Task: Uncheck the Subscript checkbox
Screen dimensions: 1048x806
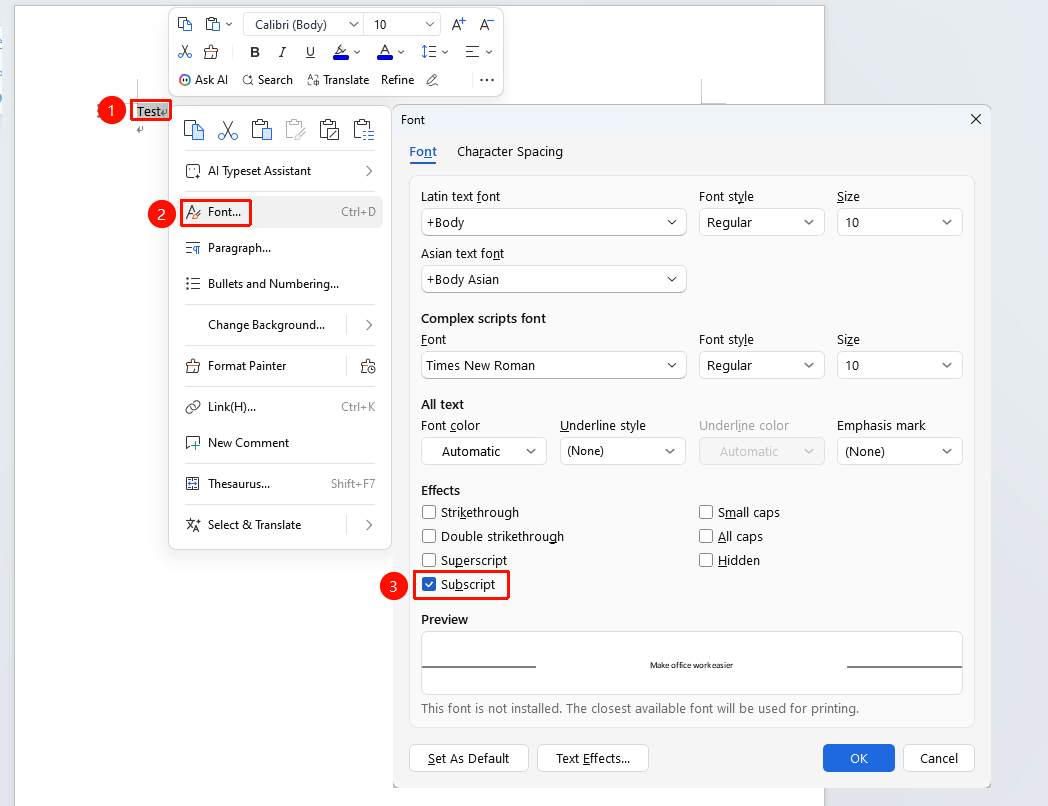Action: [429, 585]
